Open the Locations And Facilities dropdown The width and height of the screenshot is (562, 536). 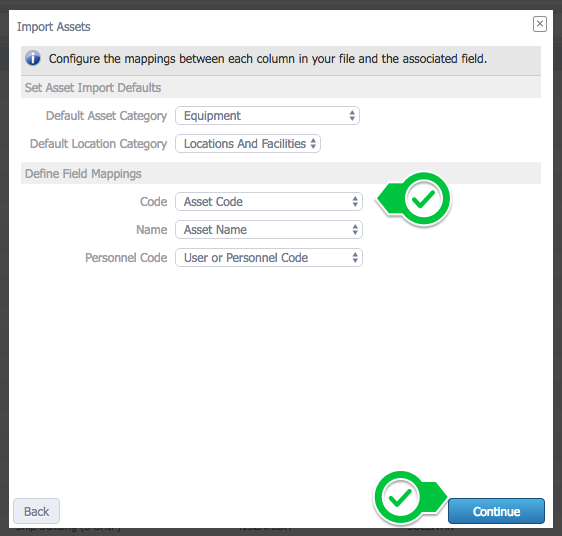click(248, 144)
